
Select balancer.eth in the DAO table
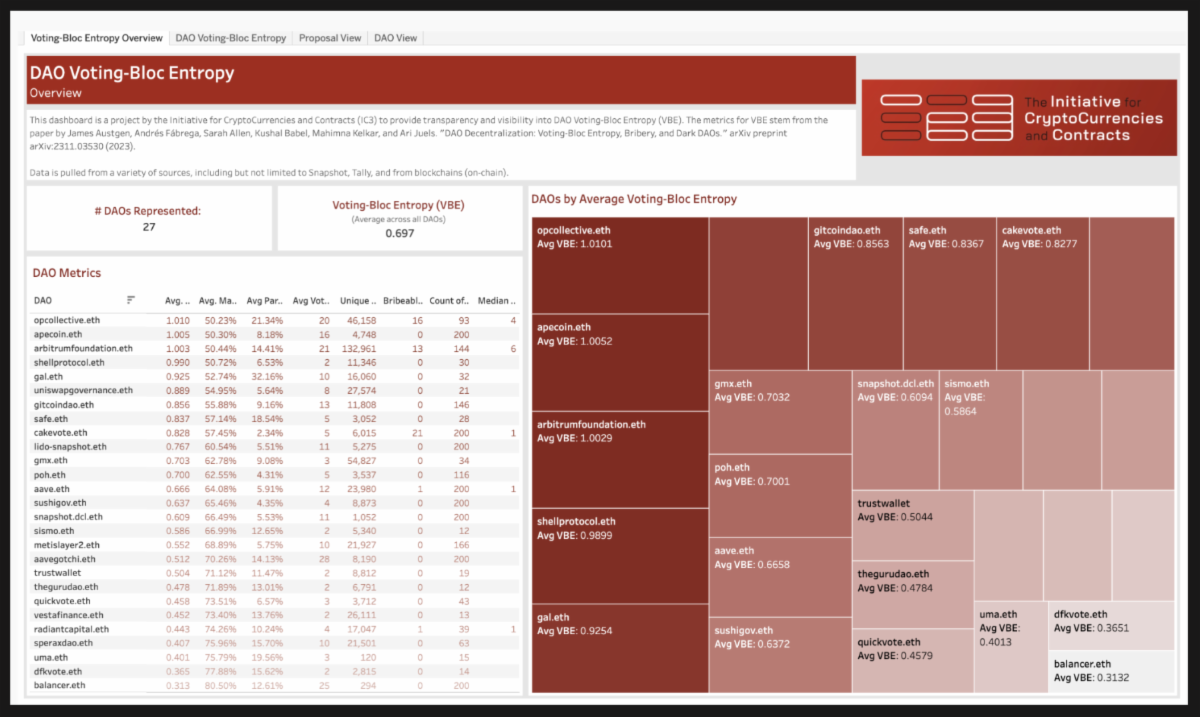tap(59, 685)
